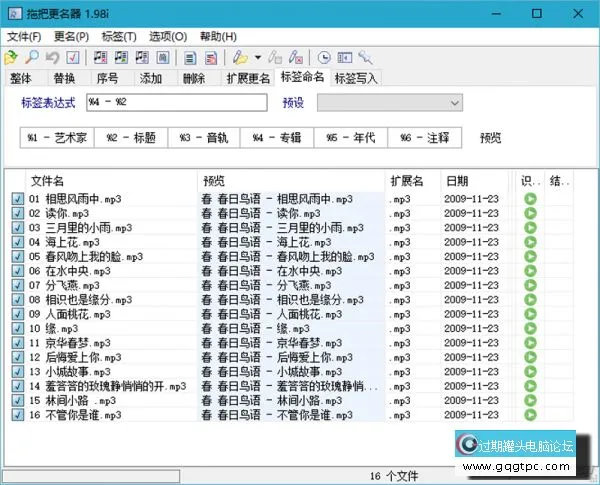Click the %2 - 标题 button
This screenshot has height=485, width=600.
pyautogui.click(x=131, y=137)
